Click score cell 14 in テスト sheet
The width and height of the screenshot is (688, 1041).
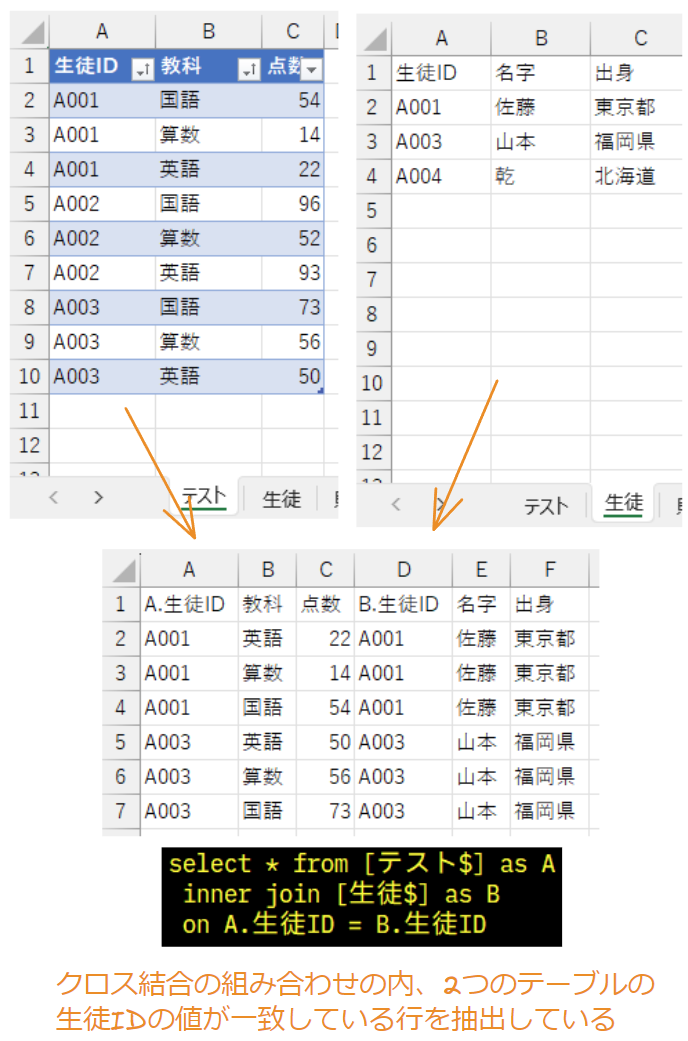(x=293, y=135)
